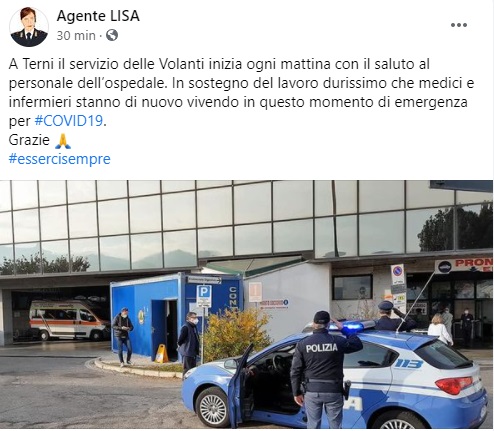
Task: Click the Agente LISA page name
Action: pos(98,16)
